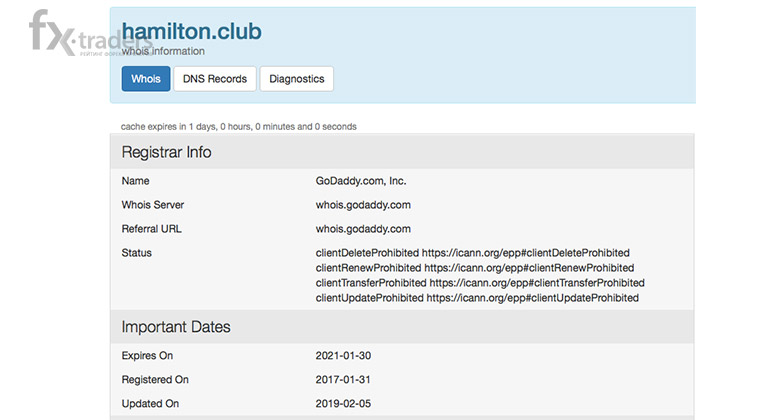The image size is (780, 420).
Task: Click the Status label in Registrar Info
Action: pos(136,253)
